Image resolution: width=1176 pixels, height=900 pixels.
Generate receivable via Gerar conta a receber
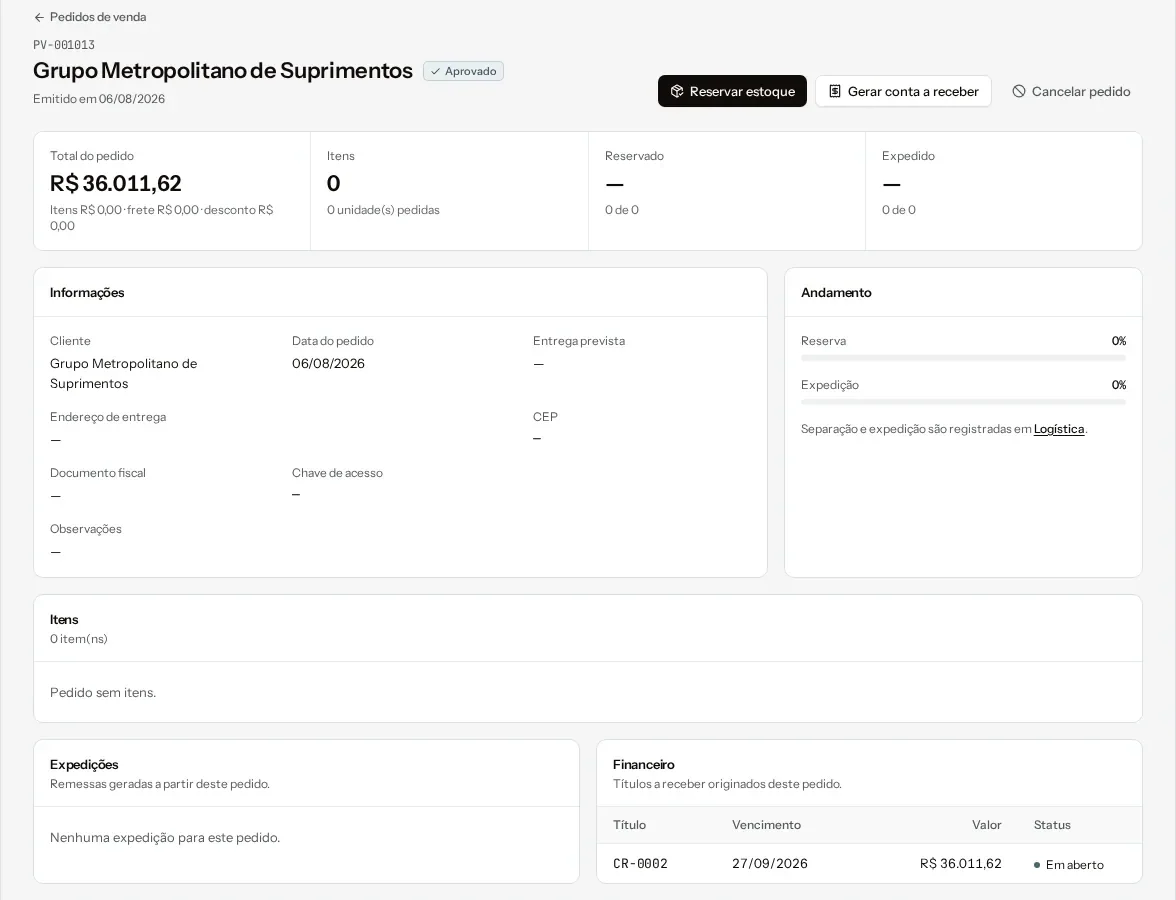click(903, 92)
